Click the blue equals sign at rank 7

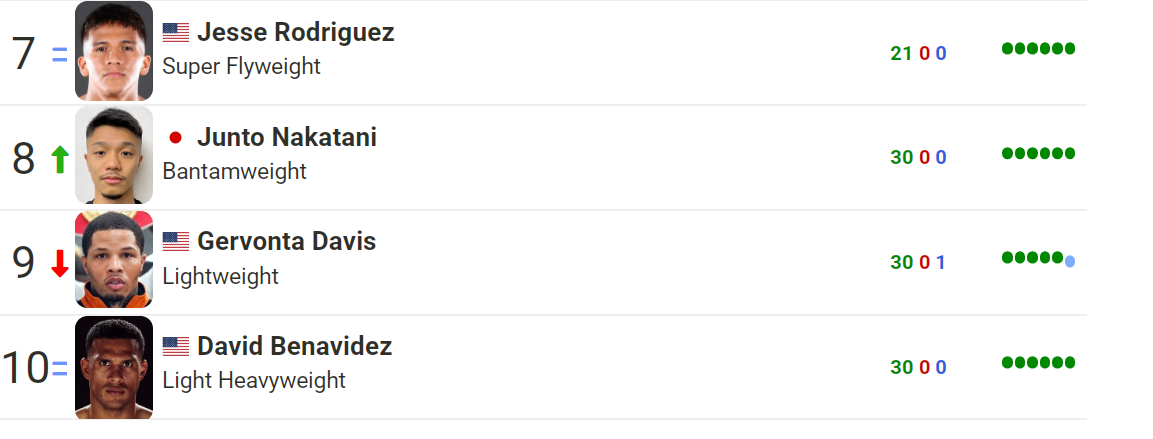click(60, 55)
